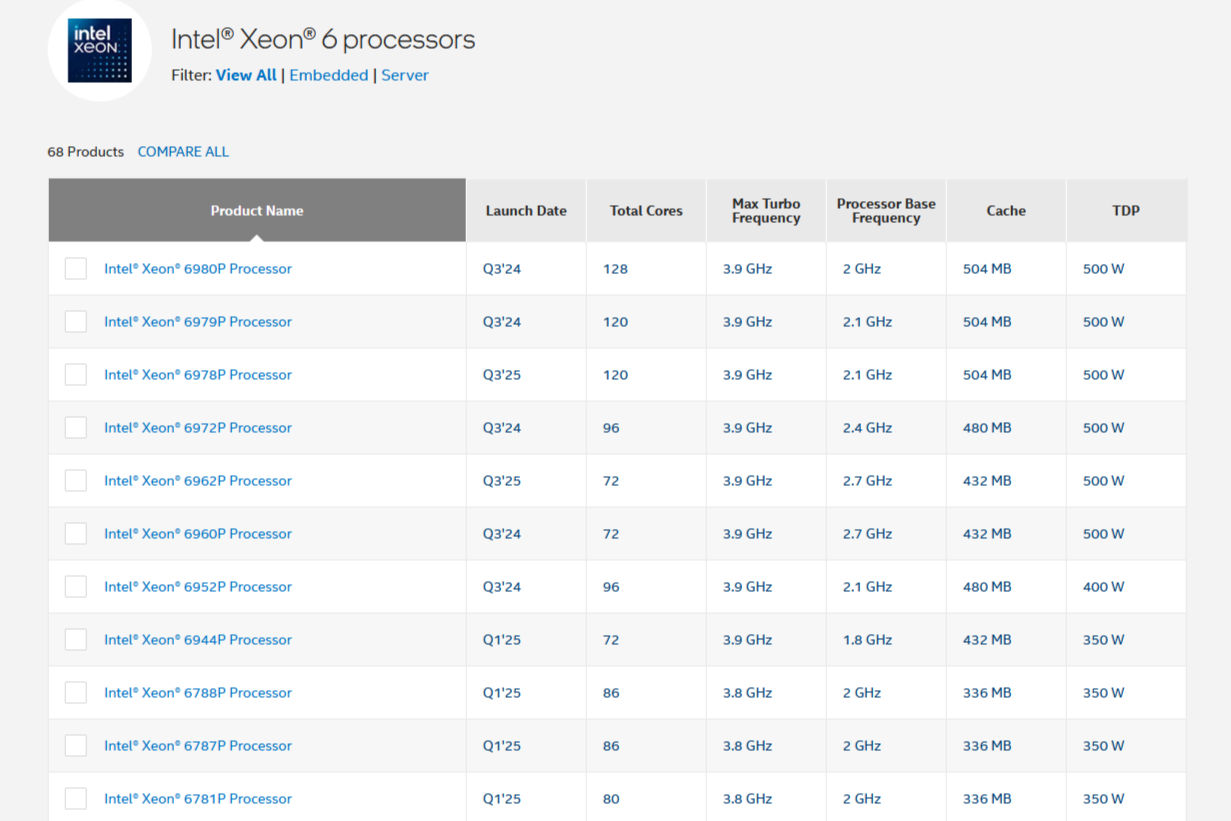1231x821 pixels.
Task: Sort the table by Total Cores
Action: tap(645, 210)
